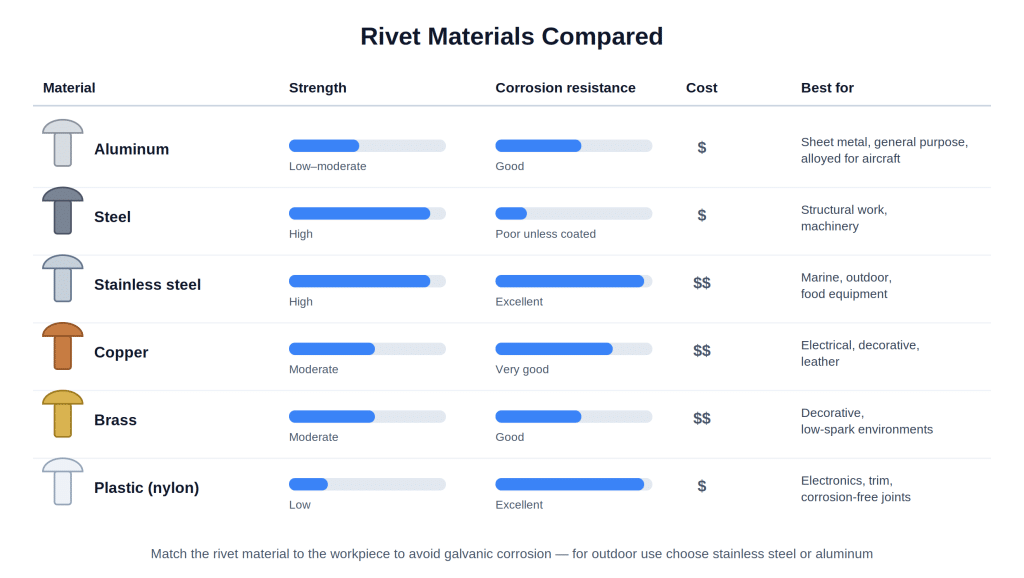Click the galvanic corrosion footnote text
Viewport: 1024px width, 578px height.
point(511,554)
